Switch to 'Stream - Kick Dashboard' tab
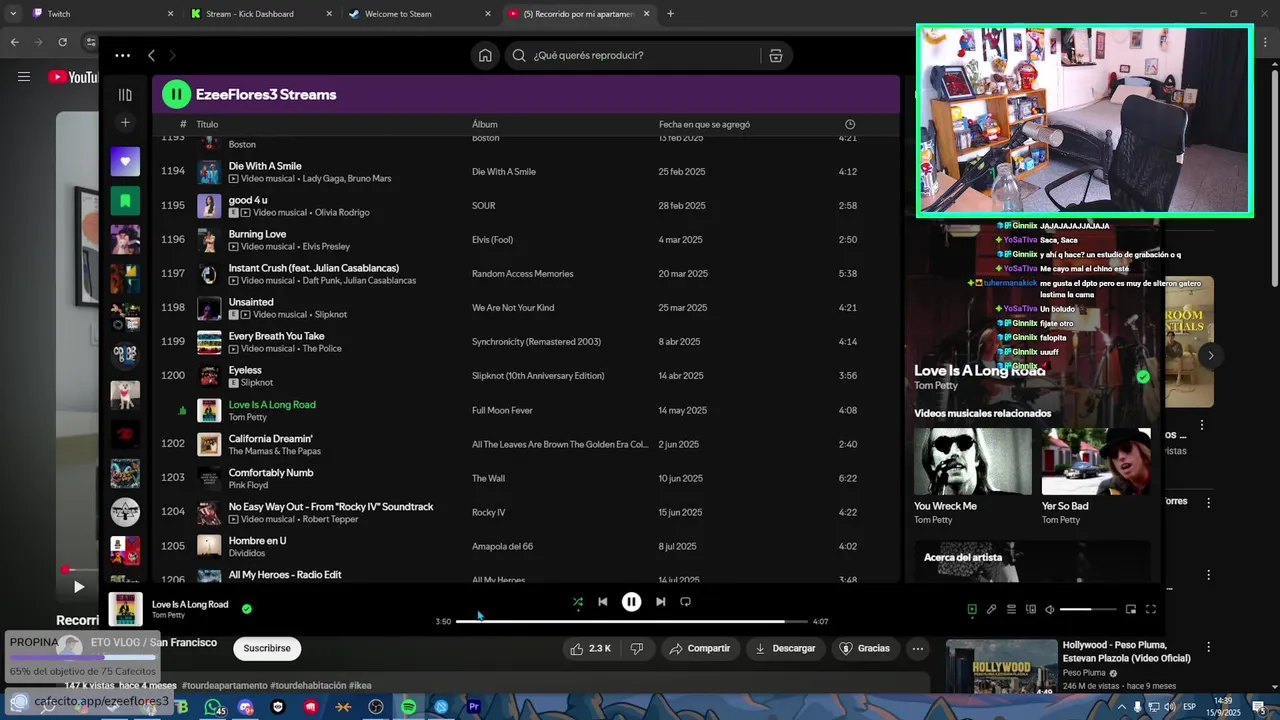This screenshot has height=720, width=1280. point(262,14)
